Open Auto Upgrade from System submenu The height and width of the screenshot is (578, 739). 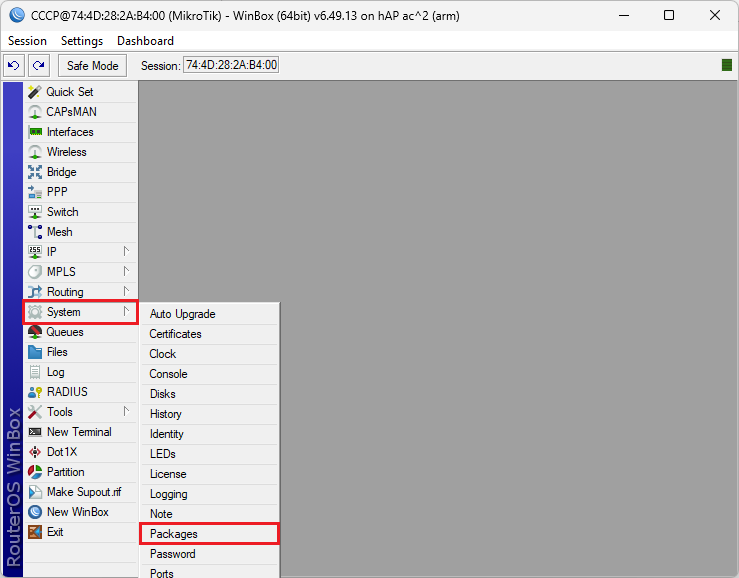pos(209,314)
